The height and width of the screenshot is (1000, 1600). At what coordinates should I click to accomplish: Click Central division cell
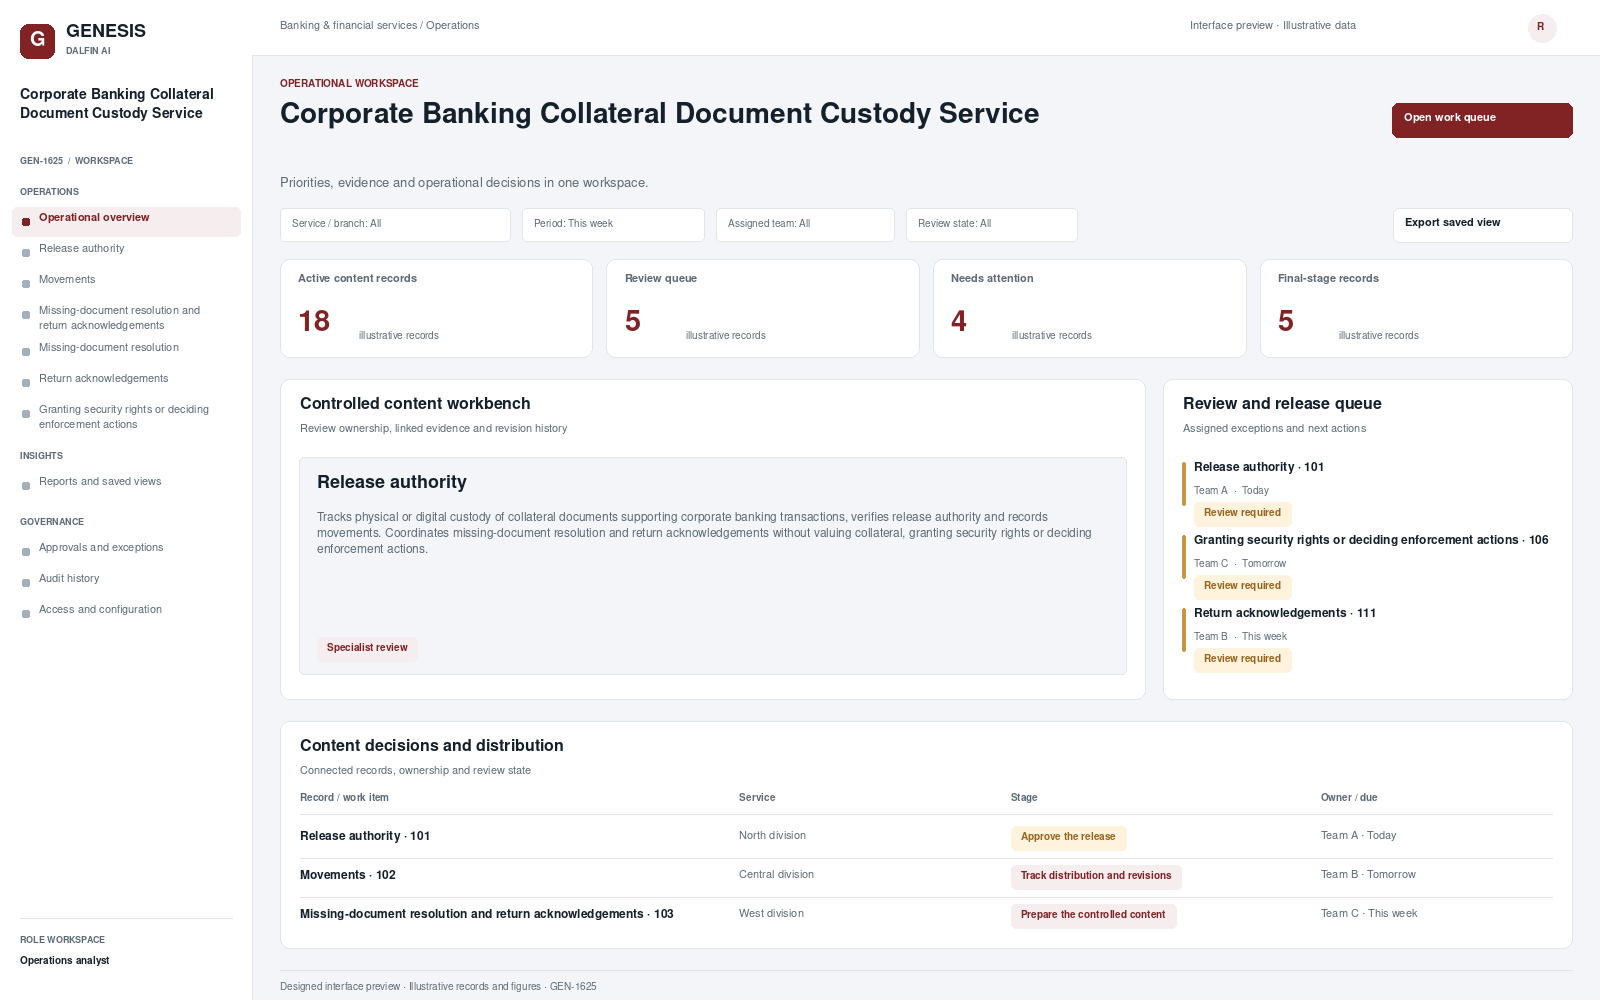click(x=776, y=875)
